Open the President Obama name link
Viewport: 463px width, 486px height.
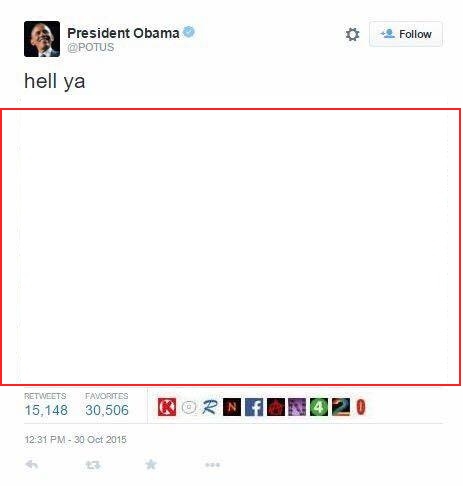pos(123,33)
